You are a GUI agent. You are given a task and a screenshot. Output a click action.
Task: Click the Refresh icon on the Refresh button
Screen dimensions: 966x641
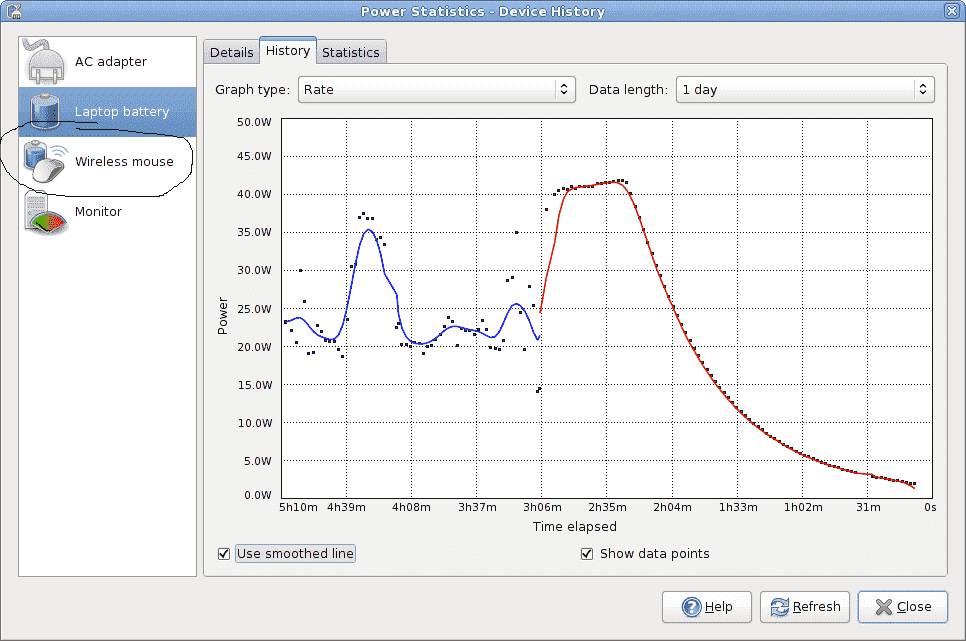[x=779, y=607]
